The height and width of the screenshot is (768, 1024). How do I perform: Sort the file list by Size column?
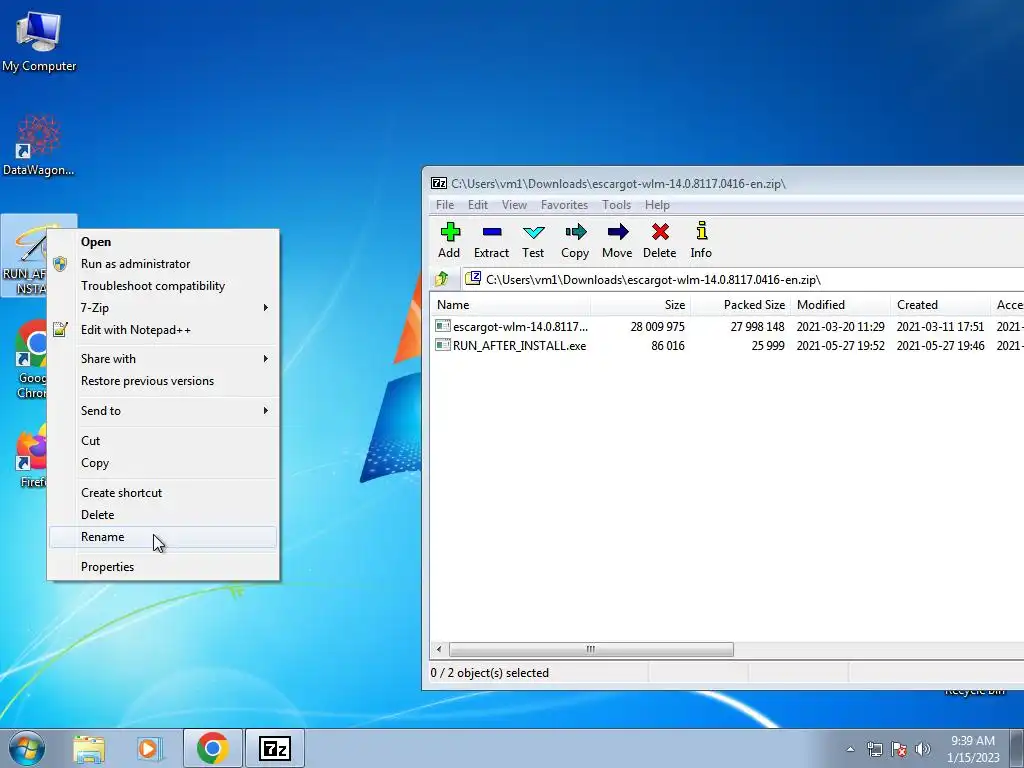coord(641,305)
